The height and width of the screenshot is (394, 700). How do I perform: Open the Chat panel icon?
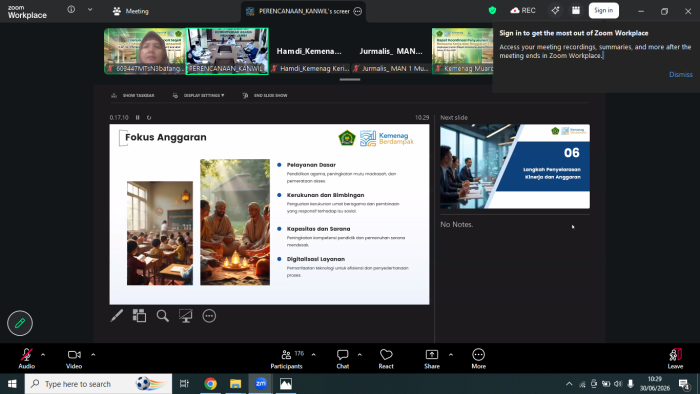click(342, 359)
